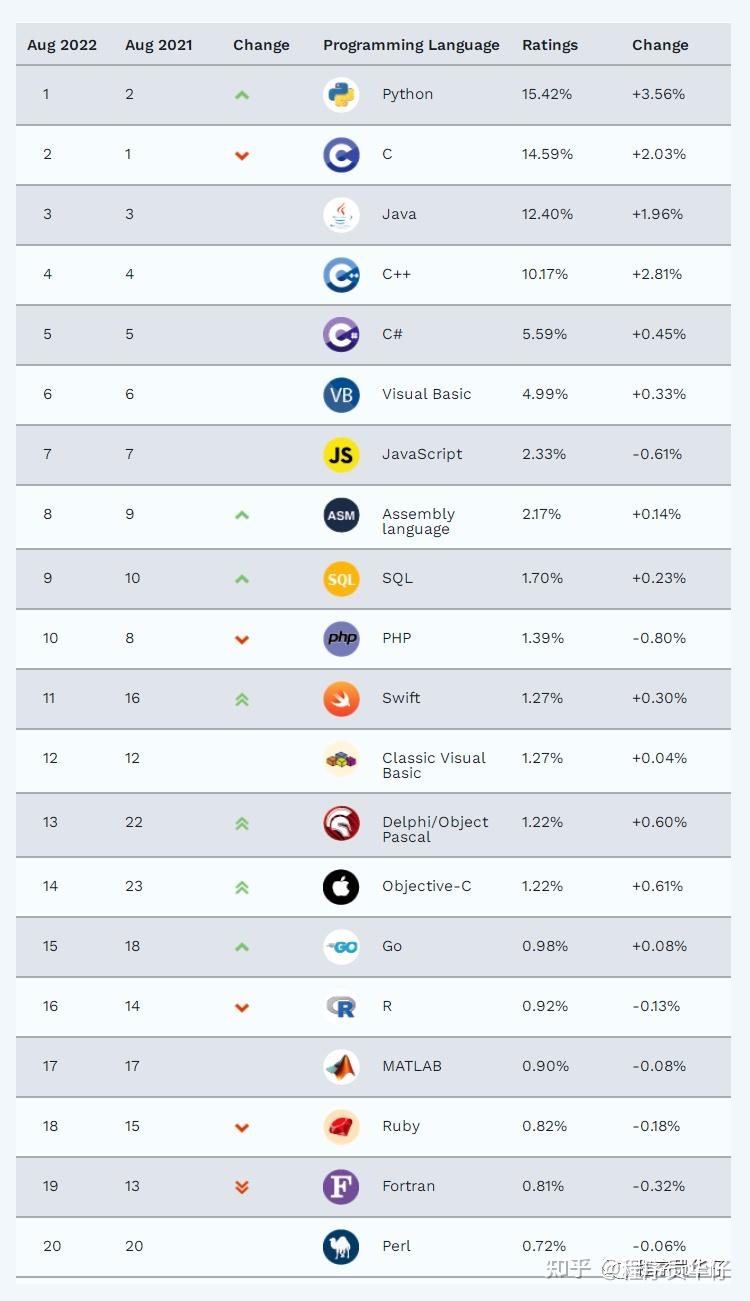Viewport: 750px width, 1301px height.
Task: Click the red down arrow for C
Action: 242,155
